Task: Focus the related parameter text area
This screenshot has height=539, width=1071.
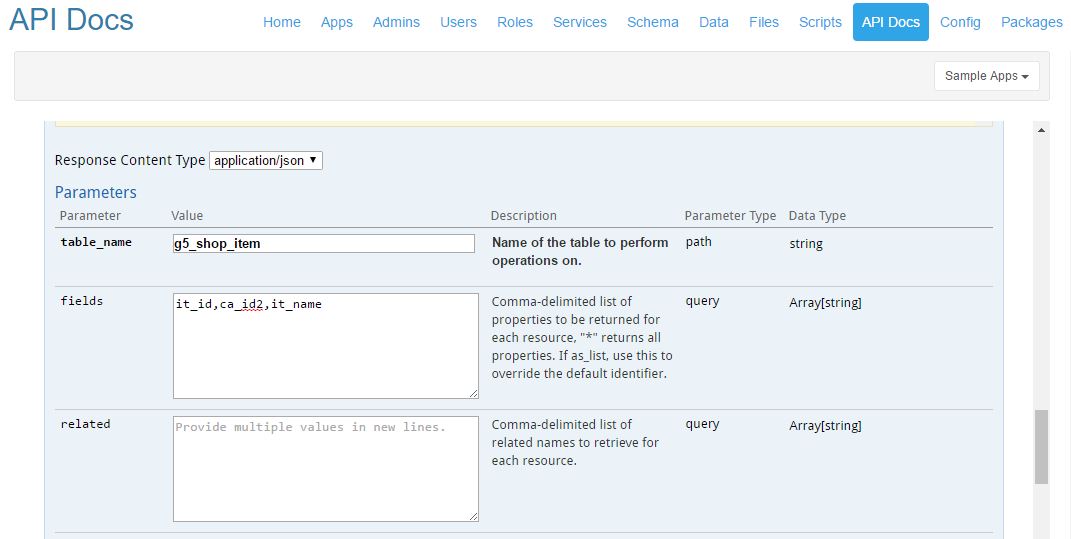Action: click(x=326, y=468)
